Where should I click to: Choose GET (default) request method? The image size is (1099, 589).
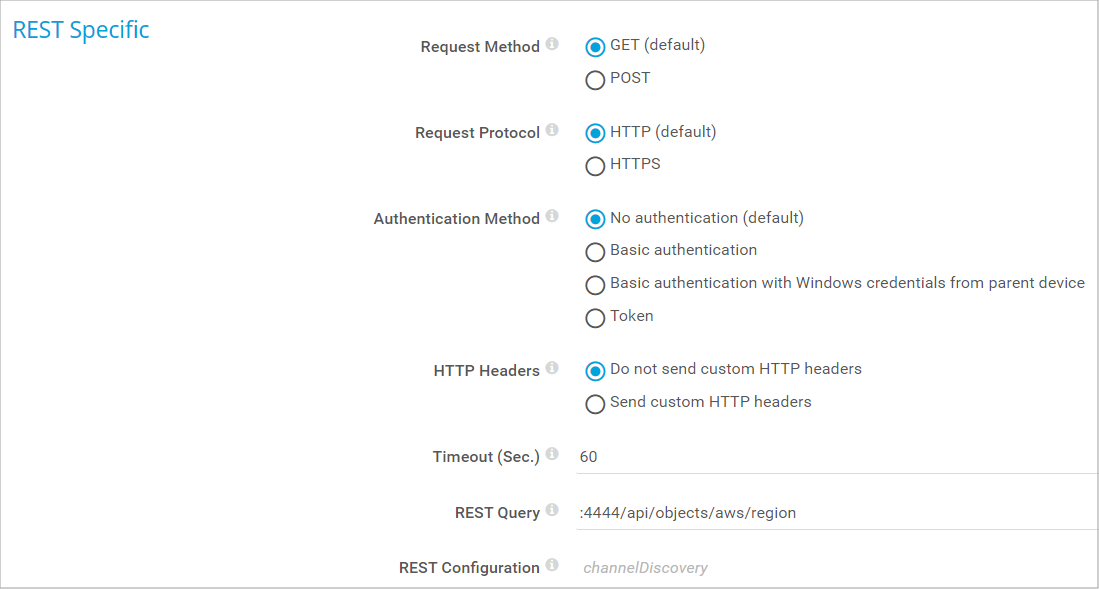click(x=595, y=47)
